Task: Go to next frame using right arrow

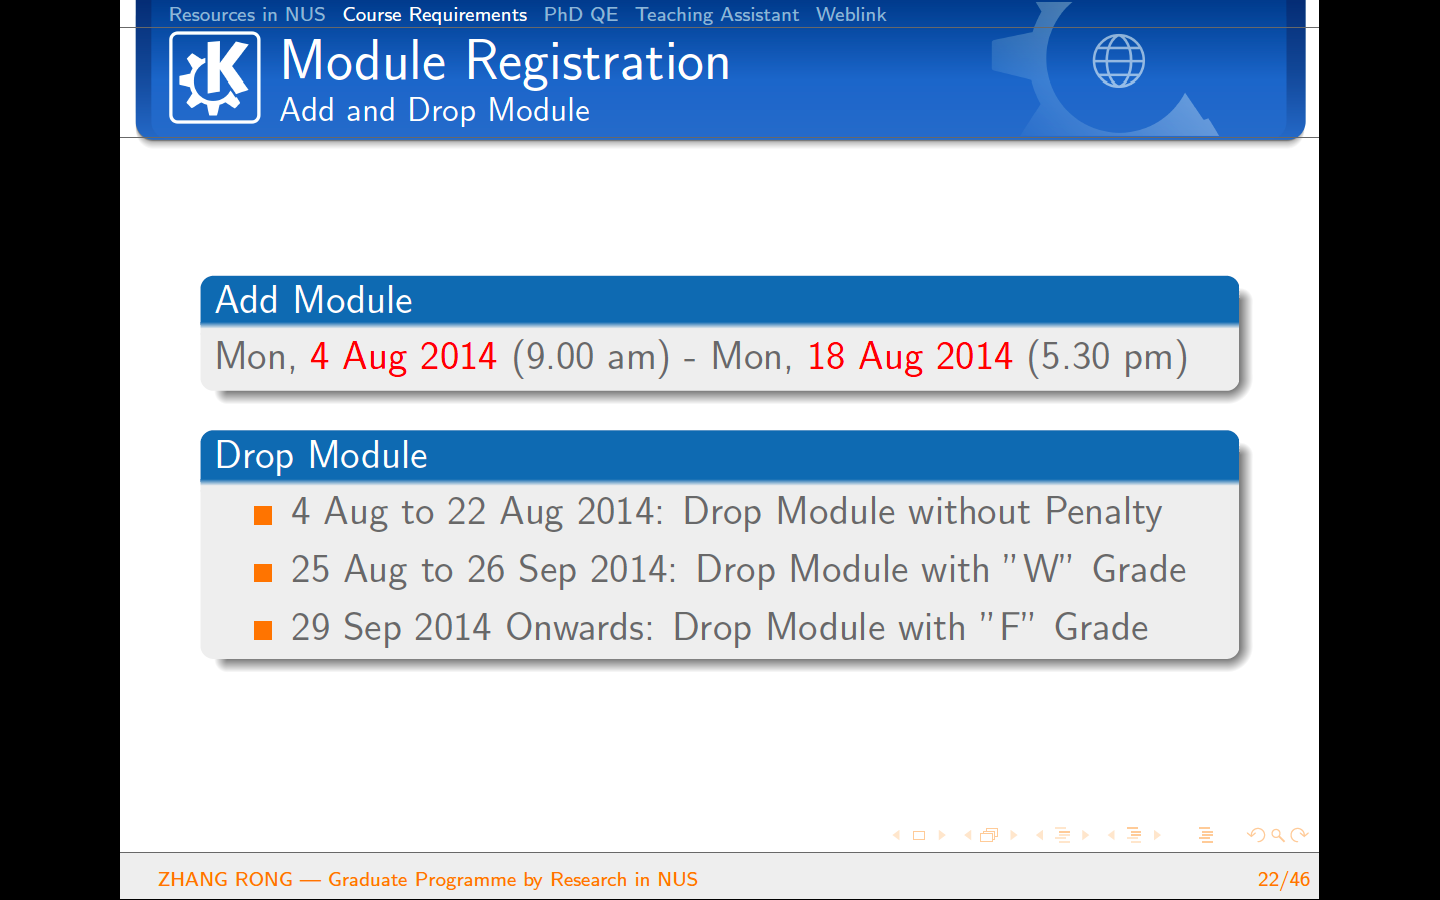Action: (1013, 835)
